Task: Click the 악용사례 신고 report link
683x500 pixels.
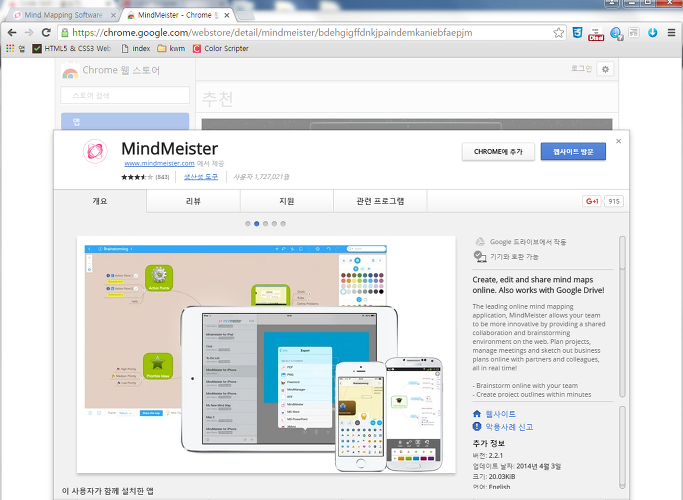Action: (x=503, y=427)
